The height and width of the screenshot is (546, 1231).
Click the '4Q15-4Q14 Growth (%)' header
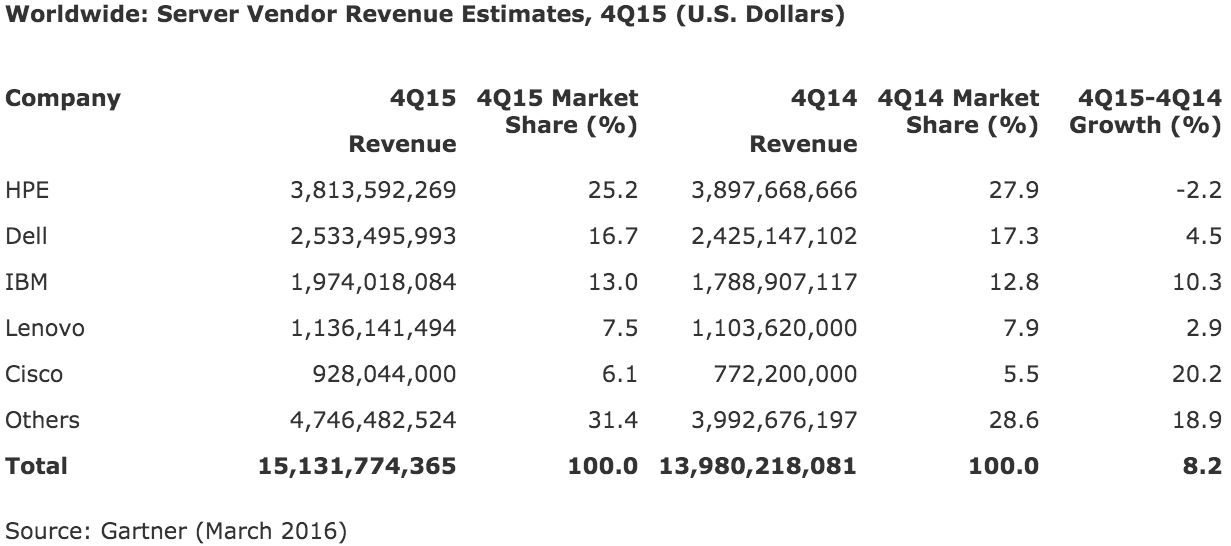[x=1145, y=112]
